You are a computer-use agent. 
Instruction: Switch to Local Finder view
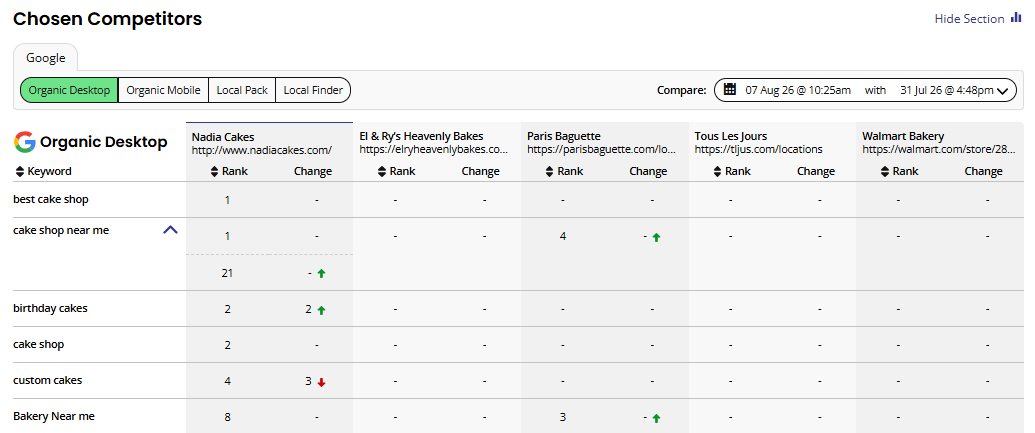click(x=313, y=90)
